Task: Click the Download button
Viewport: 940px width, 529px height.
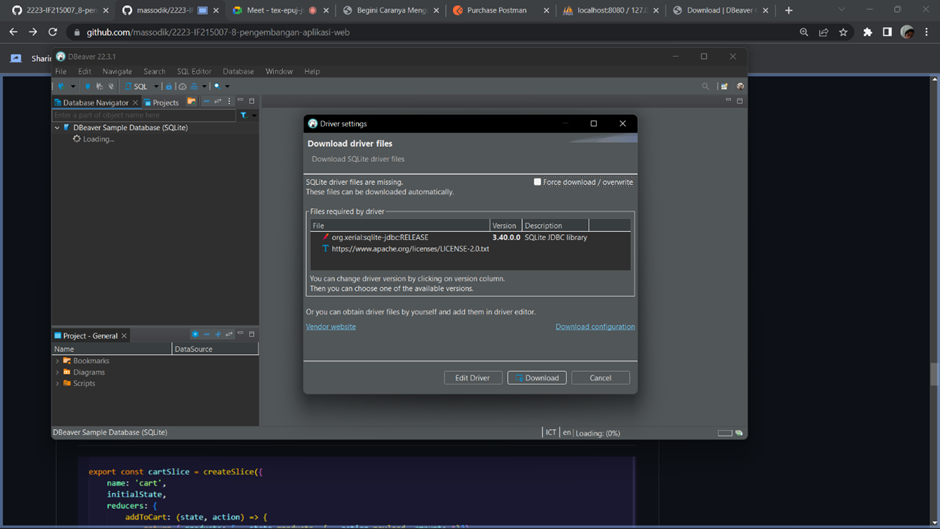Action: click(537, 378)
